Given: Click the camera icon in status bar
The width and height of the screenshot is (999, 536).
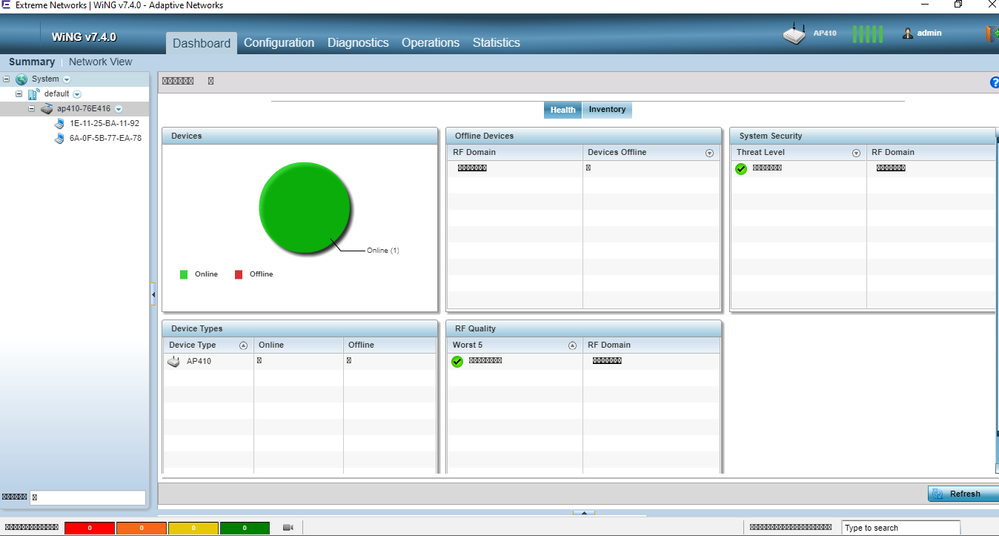Looking at the screenshot, I should pos(288,527).
